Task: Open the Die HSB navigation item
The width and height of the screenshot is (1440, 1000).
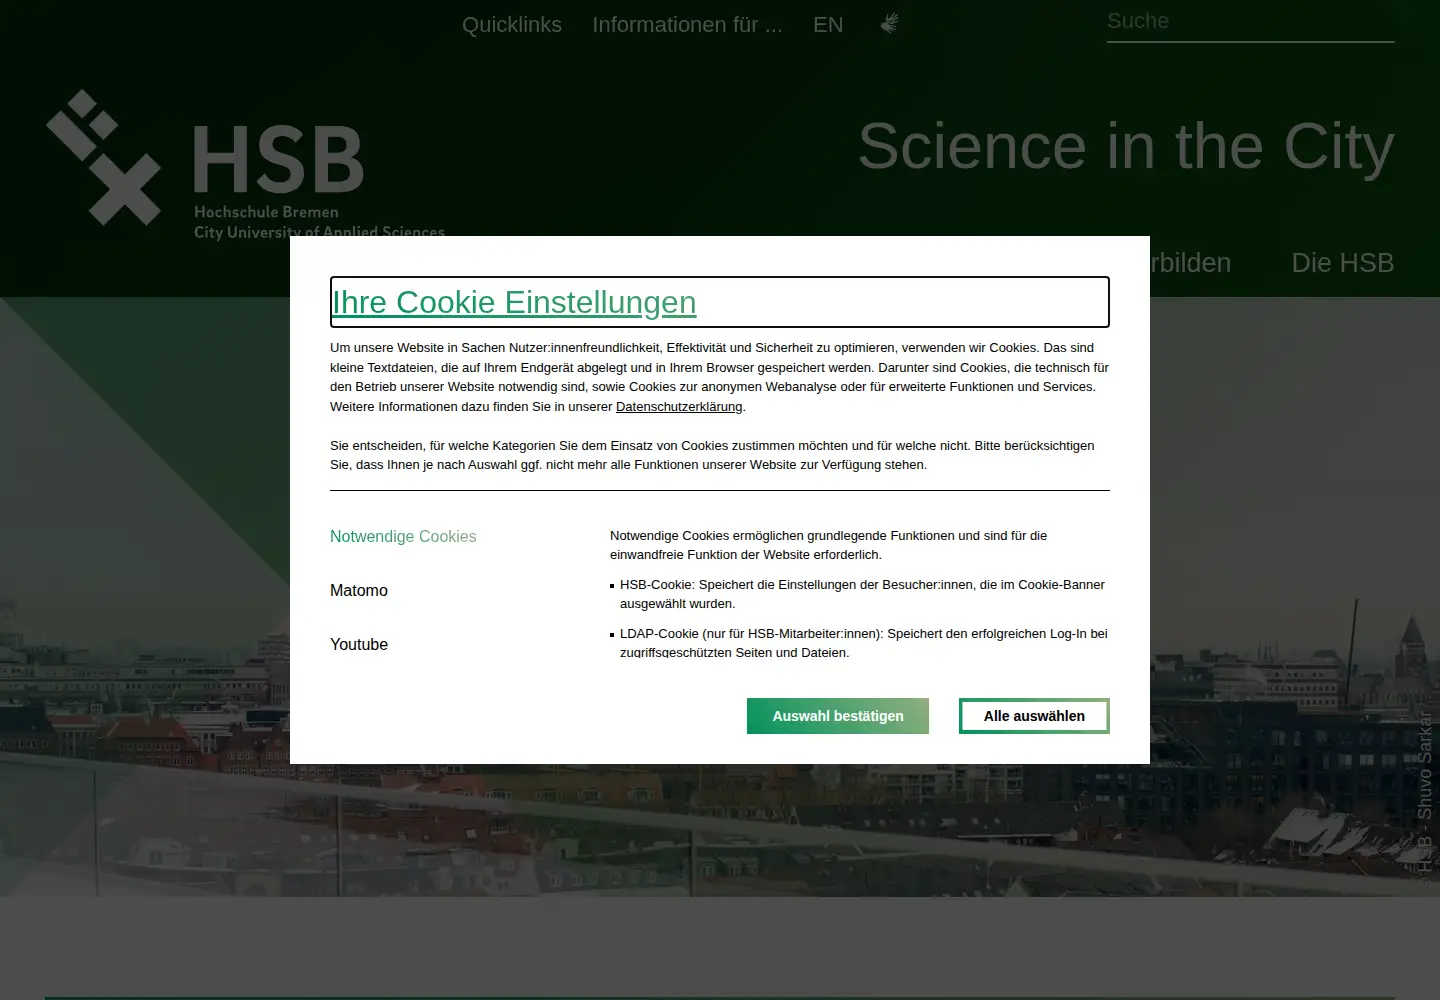Action: click(1342, 263)
